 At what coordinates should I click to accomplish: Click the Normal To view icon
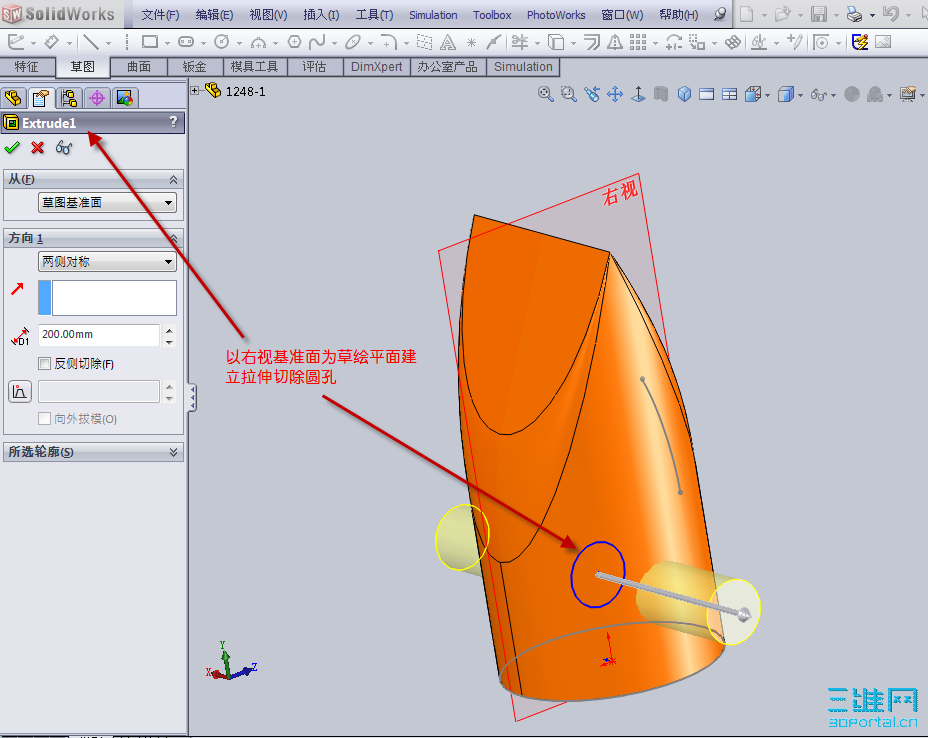638,94
